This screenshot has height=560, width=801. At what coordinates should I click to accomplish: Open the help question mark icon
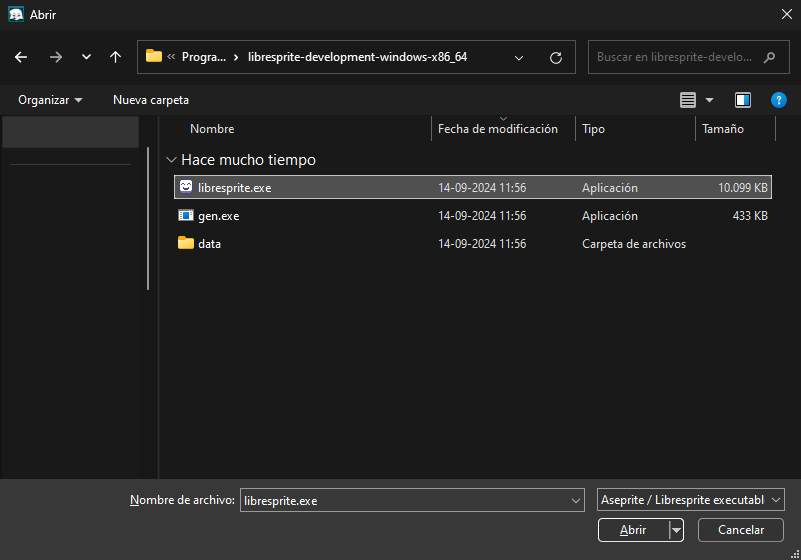[x=778, y=100]
